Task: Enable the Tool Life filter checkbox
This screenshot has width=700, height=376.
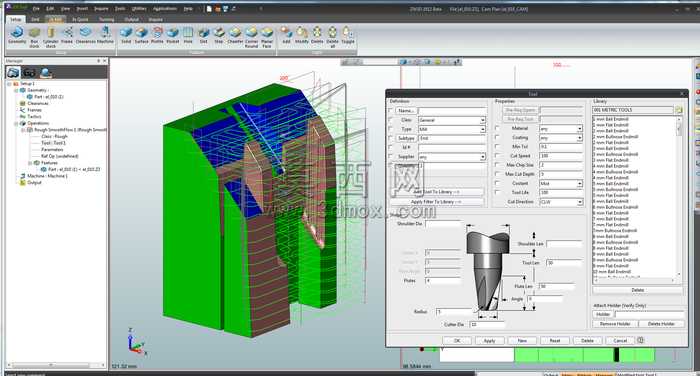Action: (x=497, y=192)
